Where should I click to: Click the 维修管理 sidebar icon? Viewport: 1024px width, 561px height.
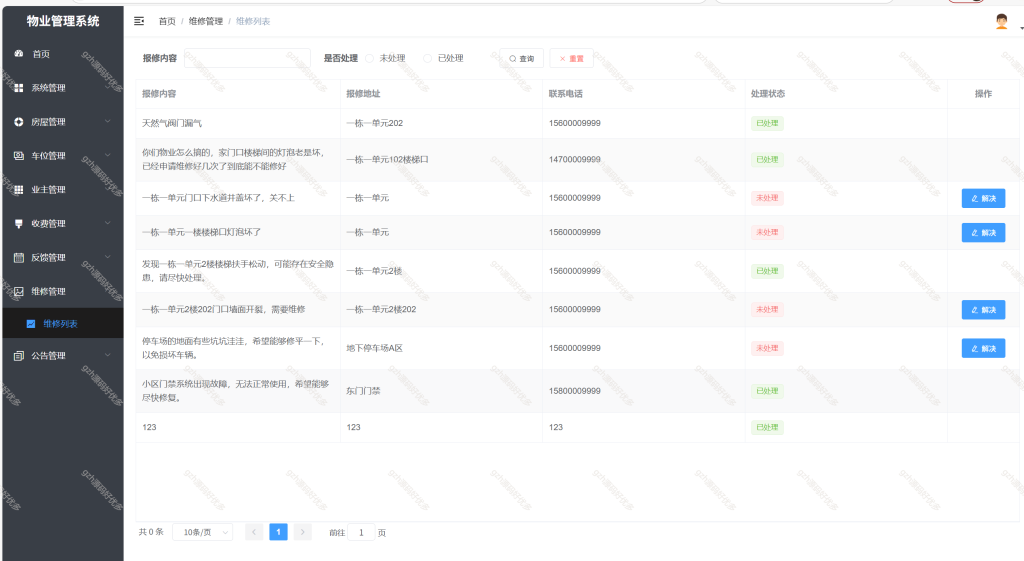pyautogui.click(x=19, y=291)
